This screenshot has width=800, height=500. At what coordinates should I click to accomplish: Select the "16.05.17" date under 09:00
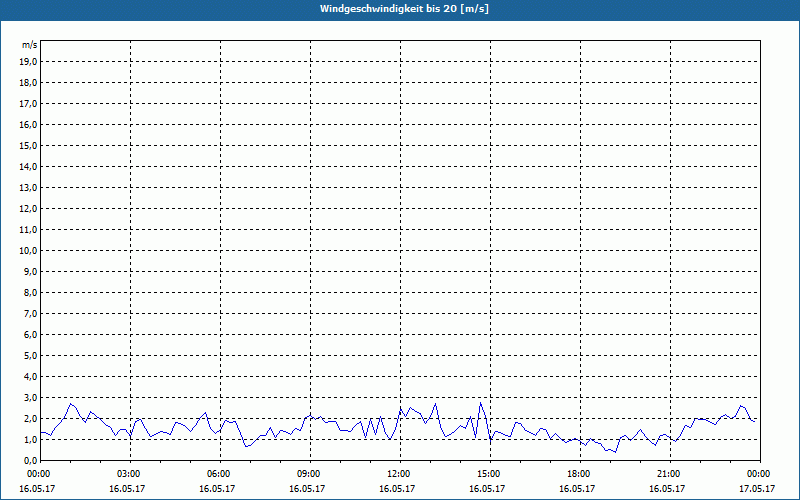[x=307, y=489]
